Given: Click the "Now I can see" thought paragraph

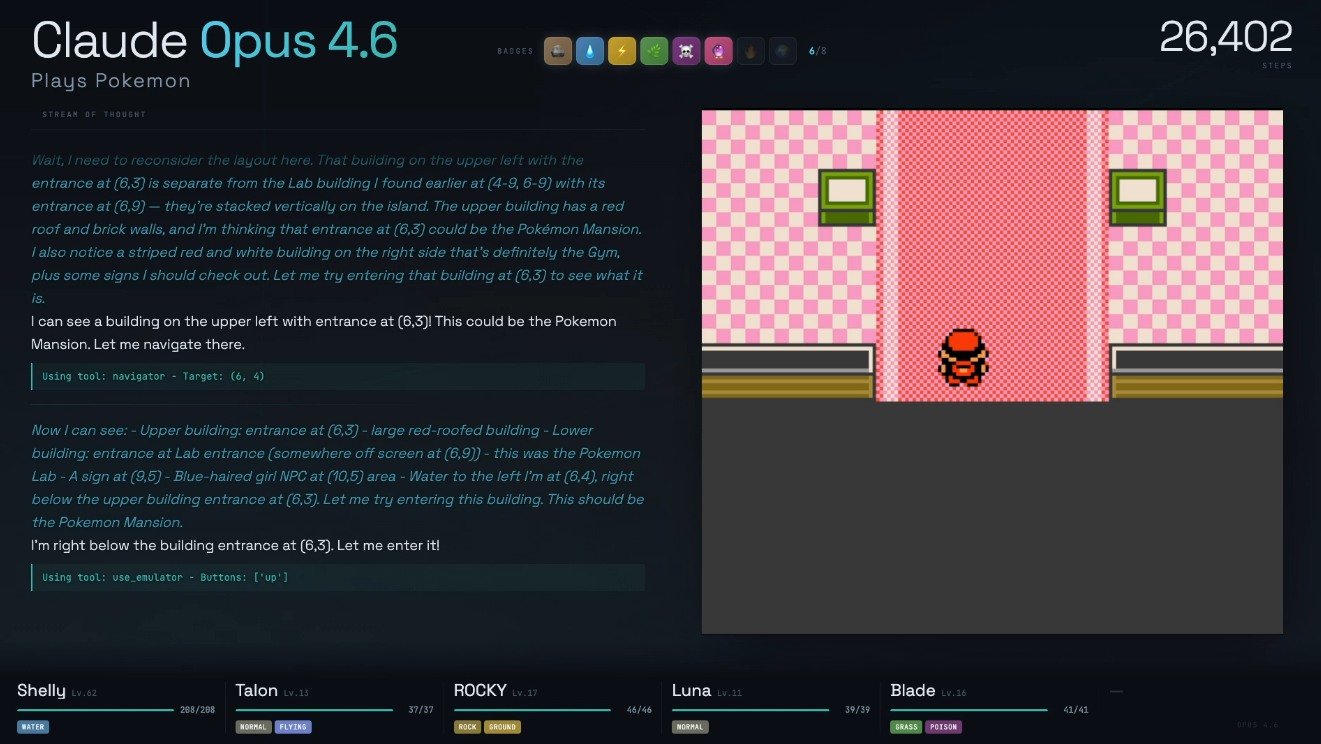Looking at the screenshot, I should tap(338, 476).
